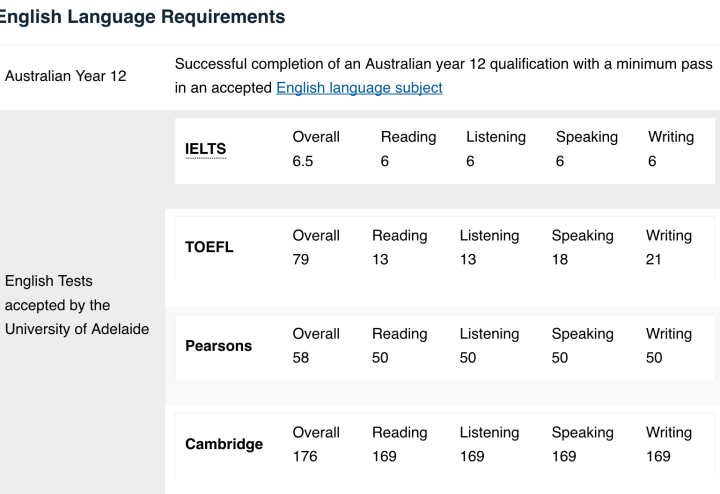
Task: Click the IELTS Reading label
Action: pos(408,137)
